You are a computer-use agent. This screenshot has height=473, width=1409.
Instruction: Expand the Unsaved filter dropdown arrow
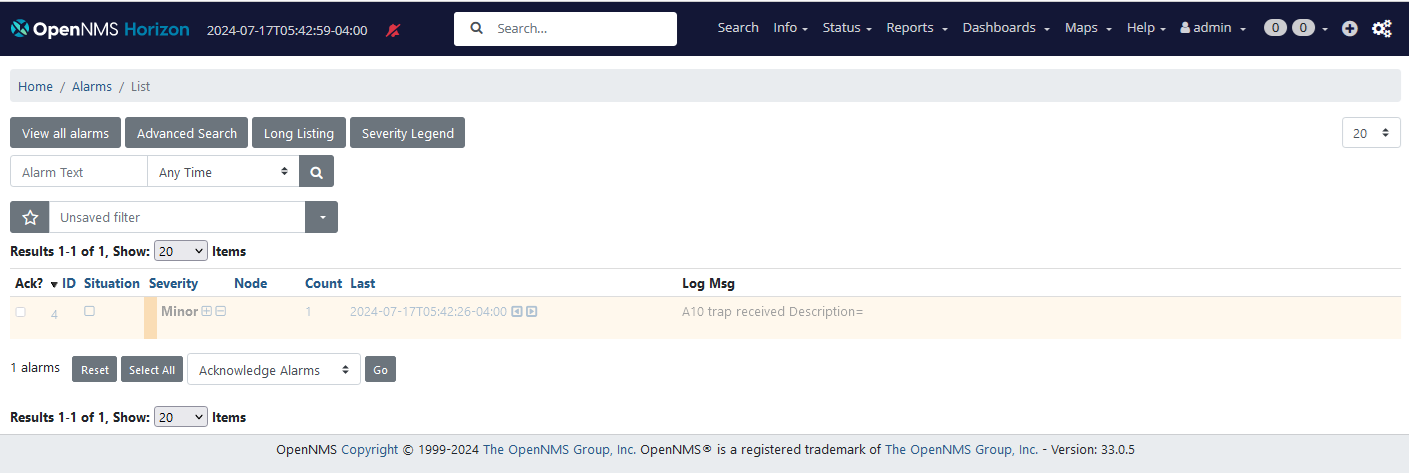point(321,217)
